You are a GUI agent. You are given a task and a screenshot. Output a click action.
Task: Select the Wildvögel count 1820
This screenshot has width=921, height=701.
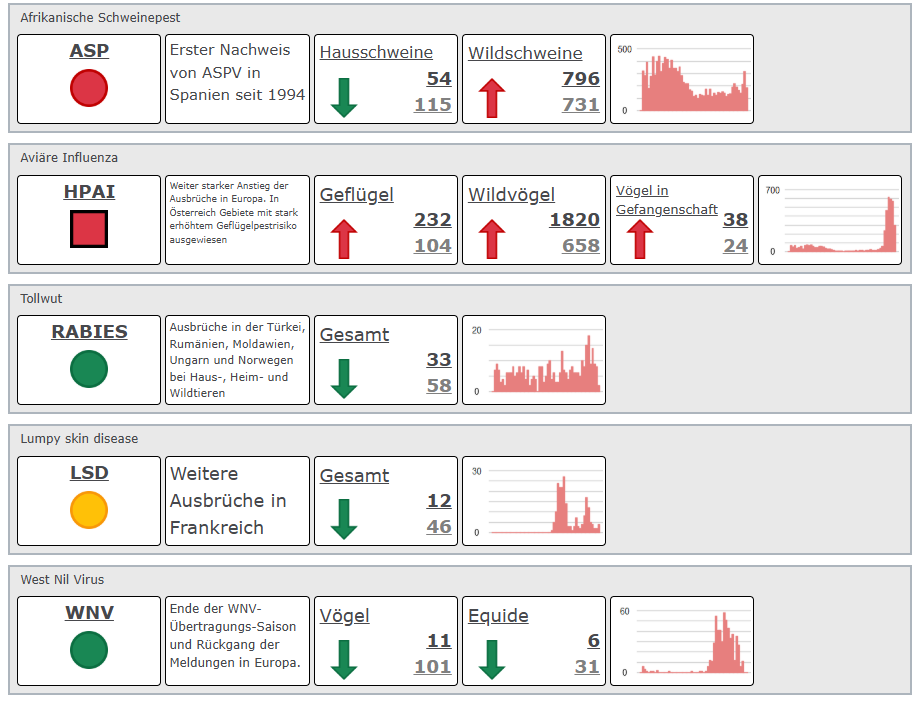[x=574, y=220]
